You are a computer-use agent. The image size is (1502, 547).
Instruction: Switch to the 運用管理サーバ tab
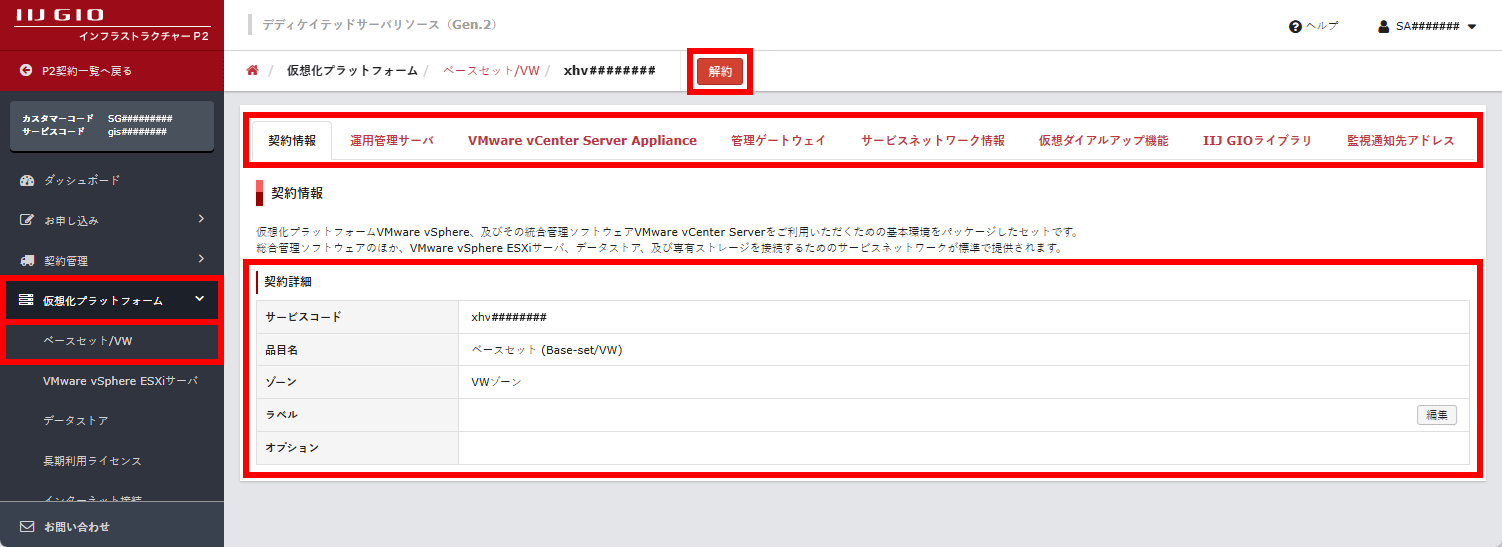click(392, 141)
